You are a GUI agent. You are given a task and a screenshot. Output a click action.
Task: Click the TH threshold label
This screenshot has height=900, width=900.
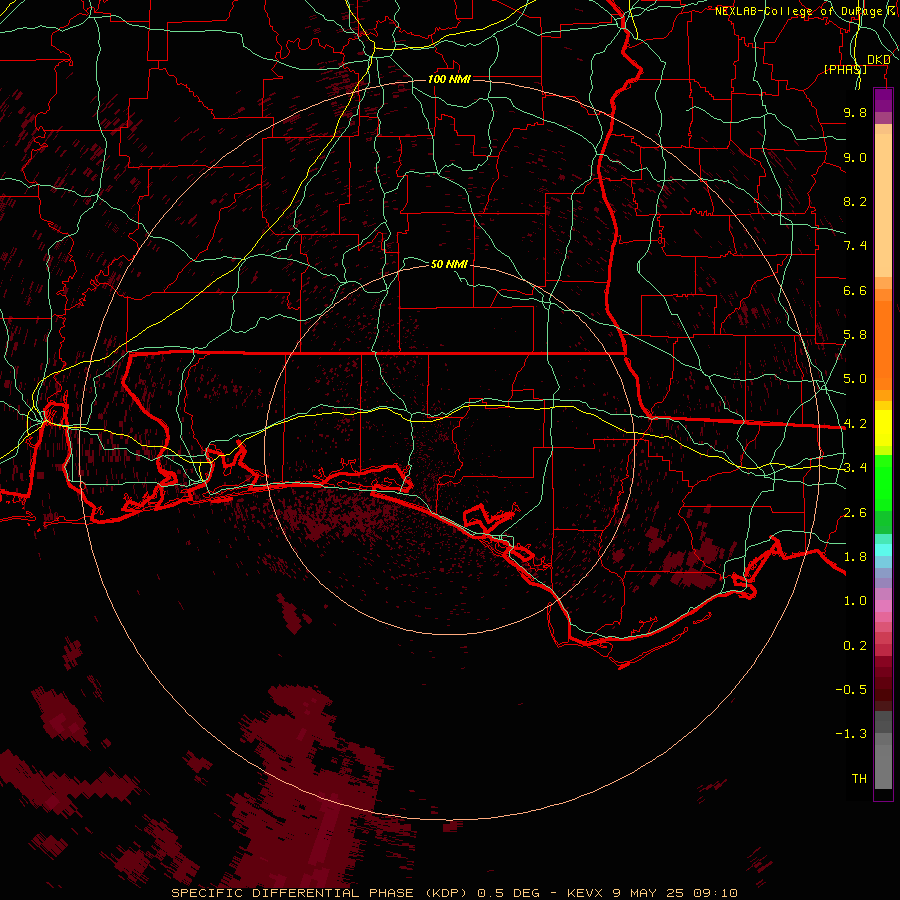pyautogui.click(x=859, y=779)
